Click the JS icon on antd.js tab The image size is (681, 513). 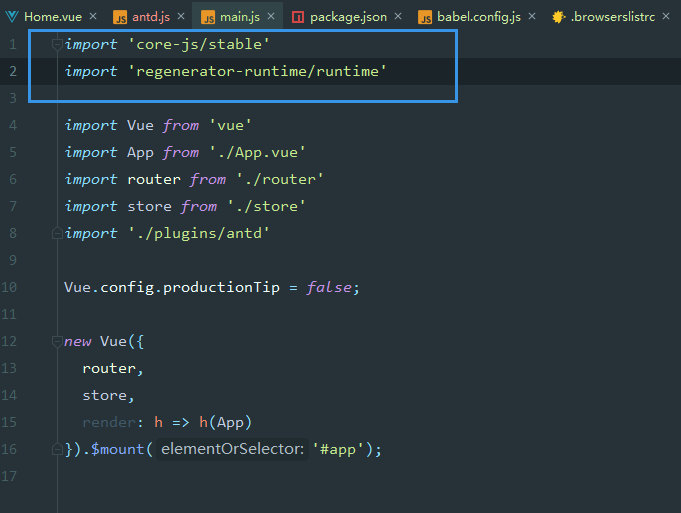pyautogui.click(x=120, y=17)
